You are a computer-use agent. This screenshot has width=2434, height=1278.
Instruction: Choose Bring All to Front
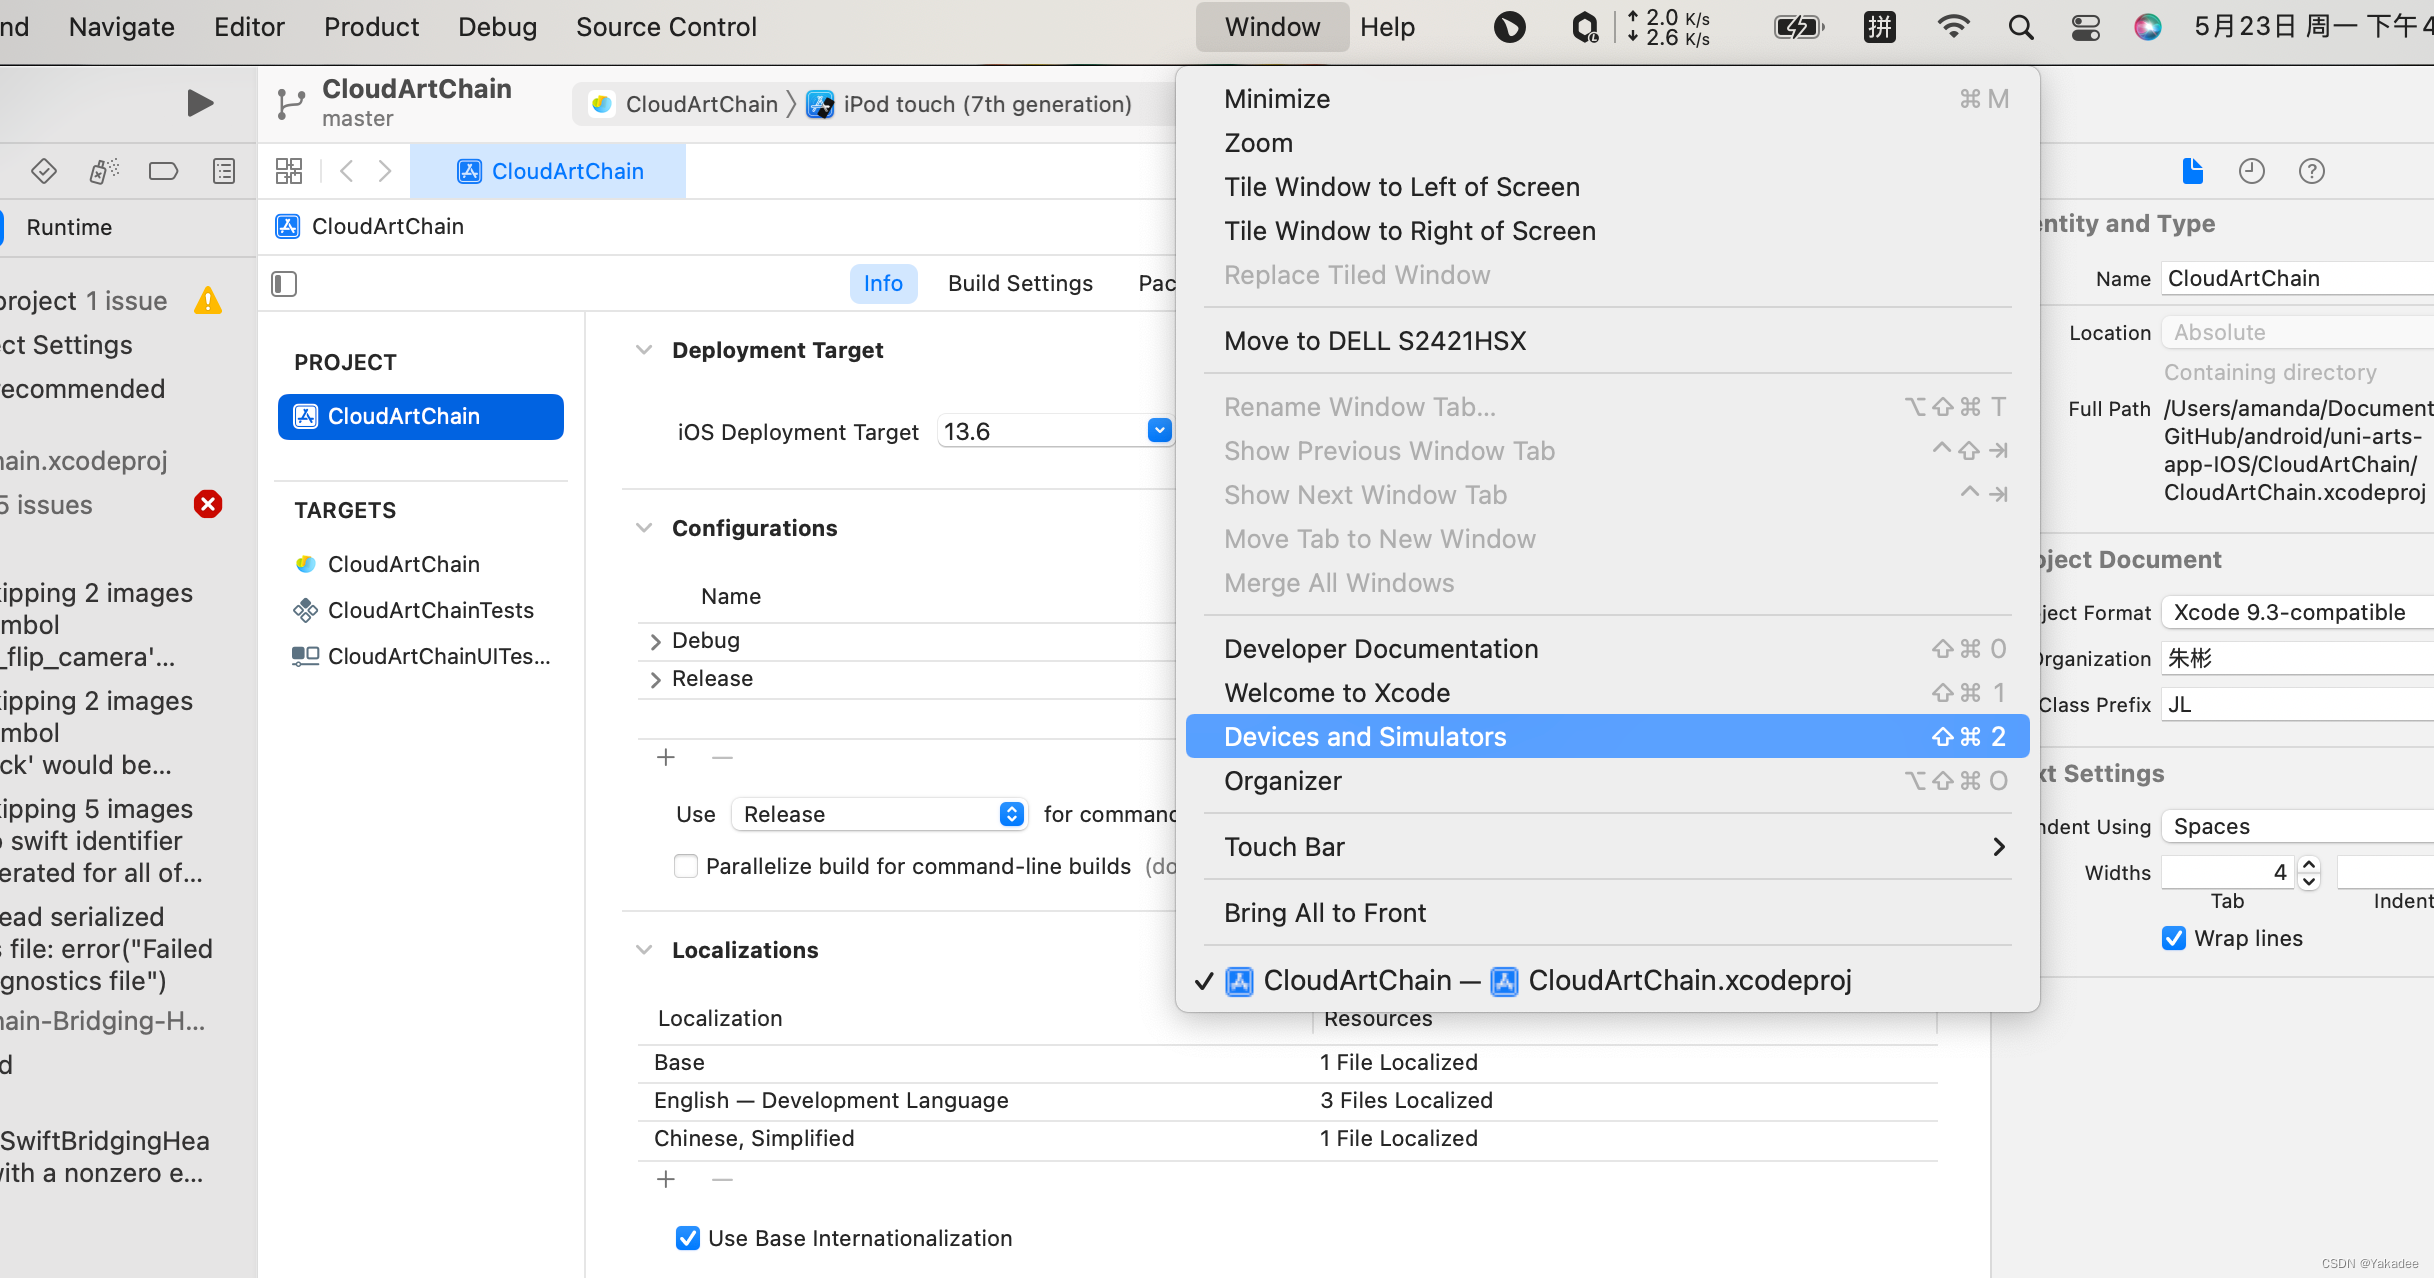[1607, 913]
